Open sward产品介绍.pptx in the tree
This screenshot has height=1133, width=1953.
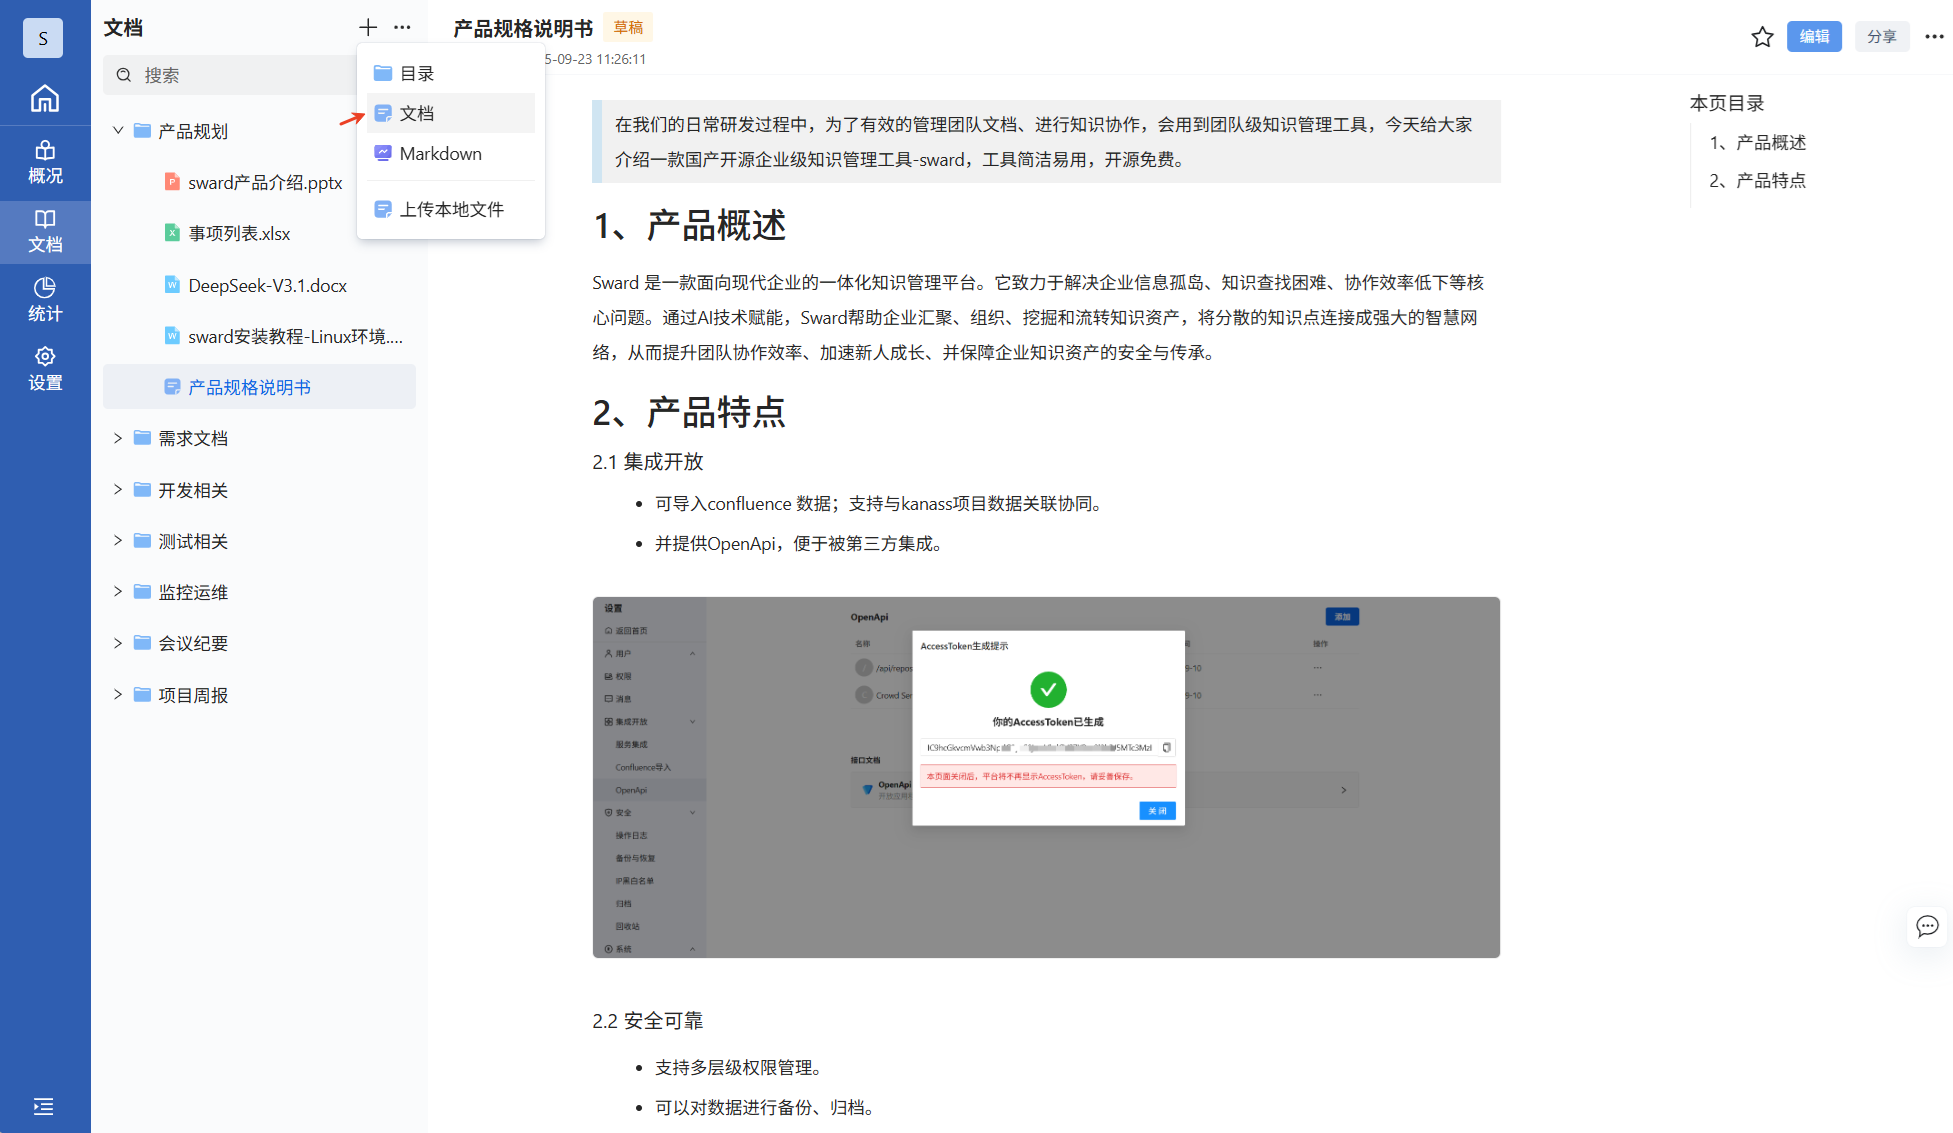tap(265, 183)
